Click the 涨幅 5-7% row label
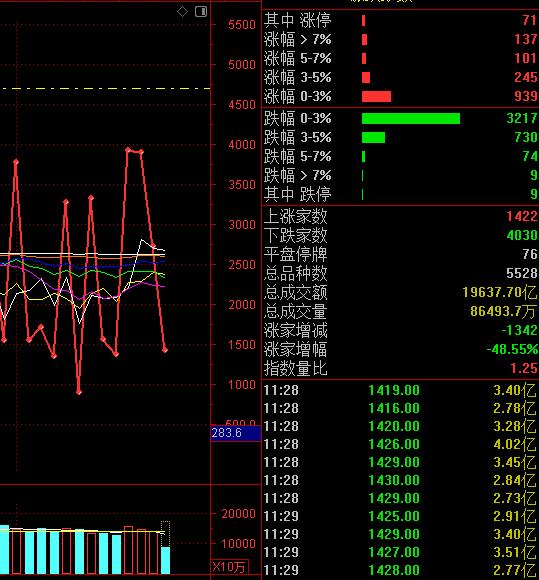 coord(297,58)
